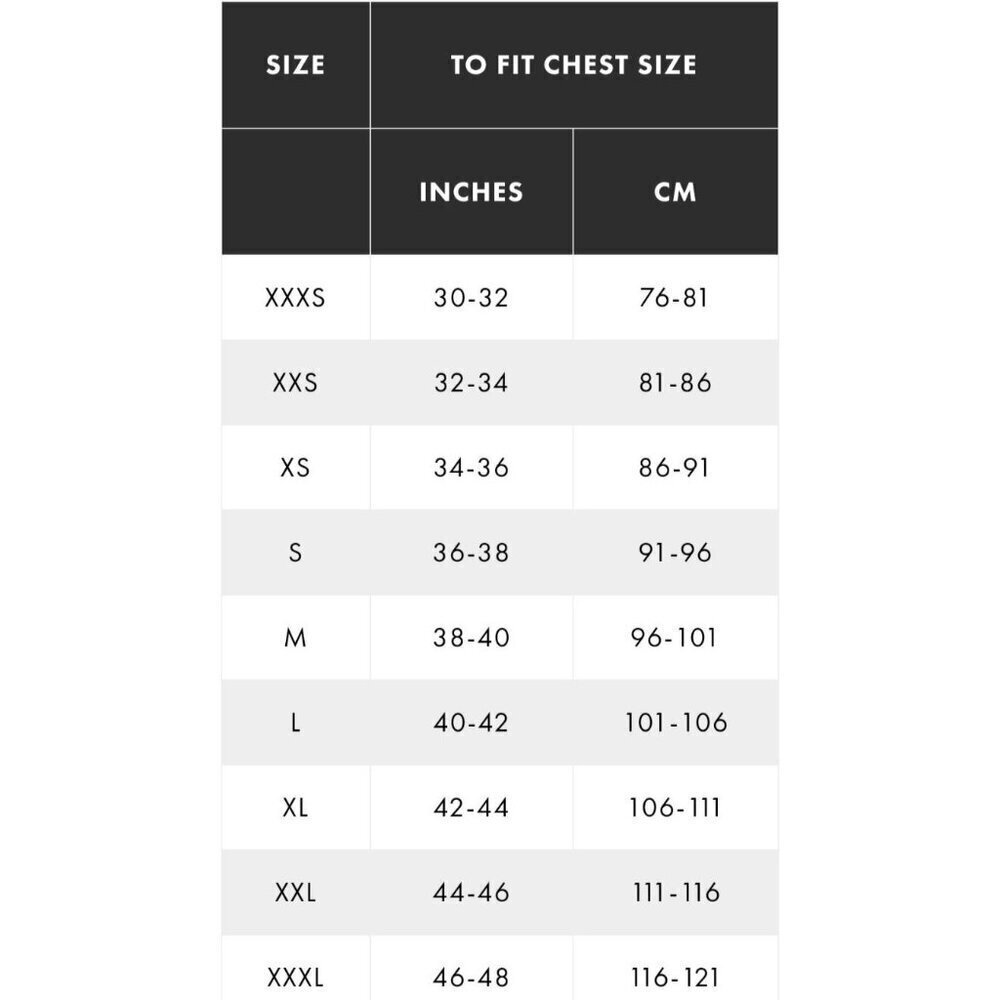
Task: Click the XS size row label
Action: (295, 468)
